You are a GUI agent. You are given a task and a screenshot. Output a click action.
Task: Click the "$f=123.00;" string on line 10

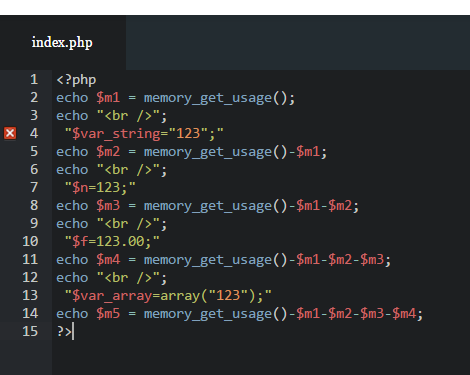pos(112,242)
